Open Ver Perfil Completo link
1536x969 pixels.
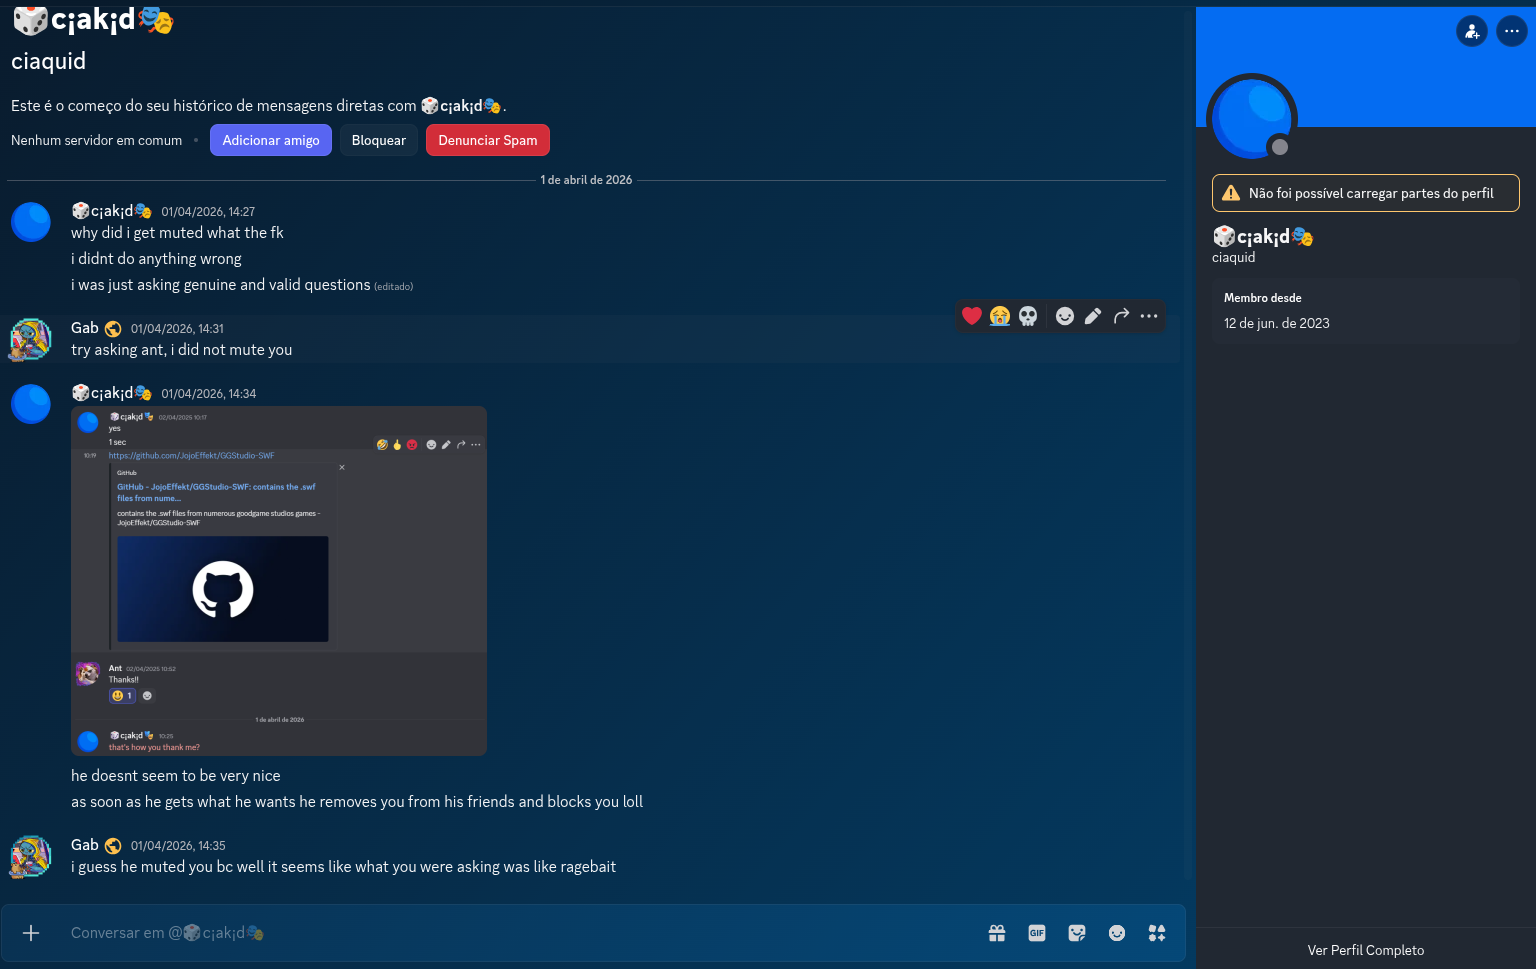point(1366,950)
